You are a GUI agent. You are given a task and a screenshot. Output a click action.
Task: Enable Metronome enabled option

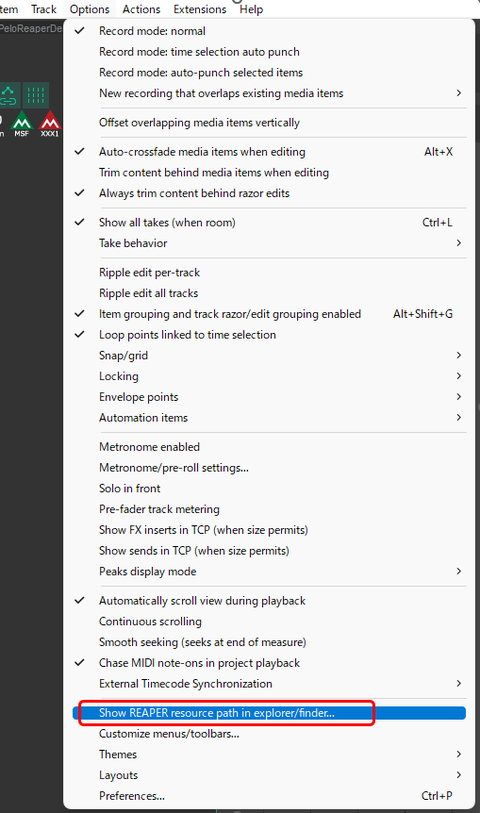269,447
